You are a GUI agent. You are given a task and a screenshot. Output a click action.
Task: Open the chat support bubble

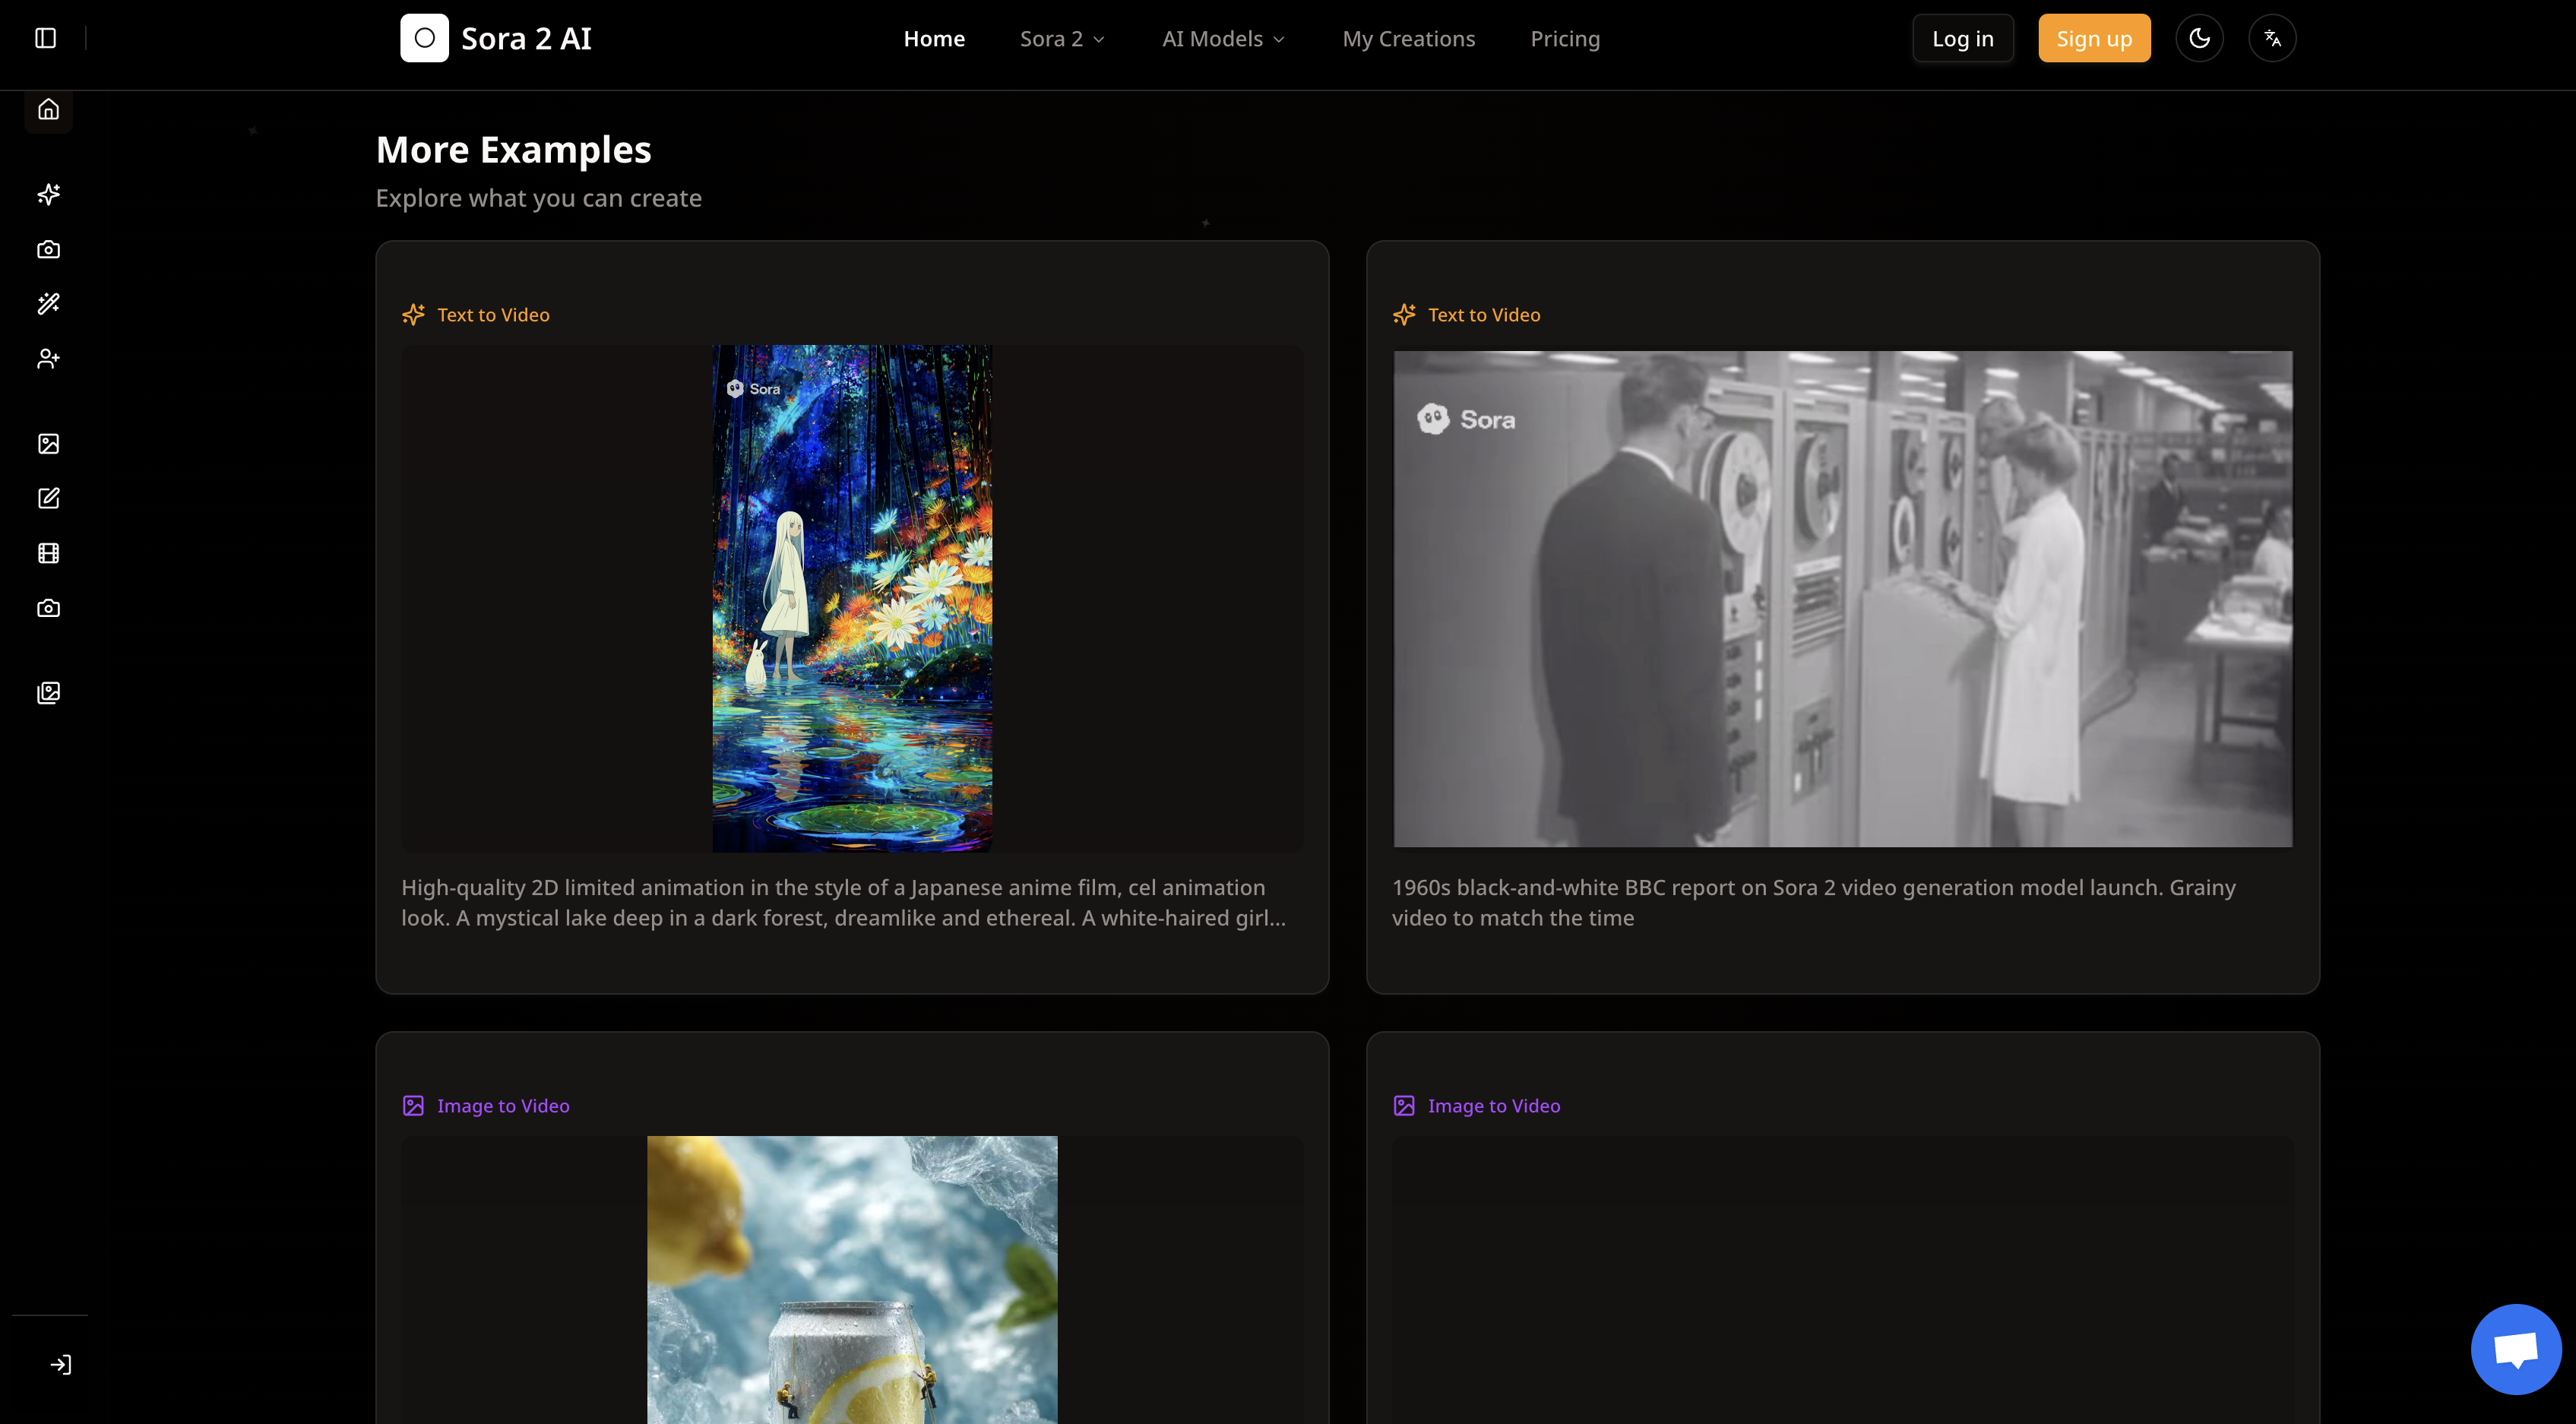pos(2515,1349)
